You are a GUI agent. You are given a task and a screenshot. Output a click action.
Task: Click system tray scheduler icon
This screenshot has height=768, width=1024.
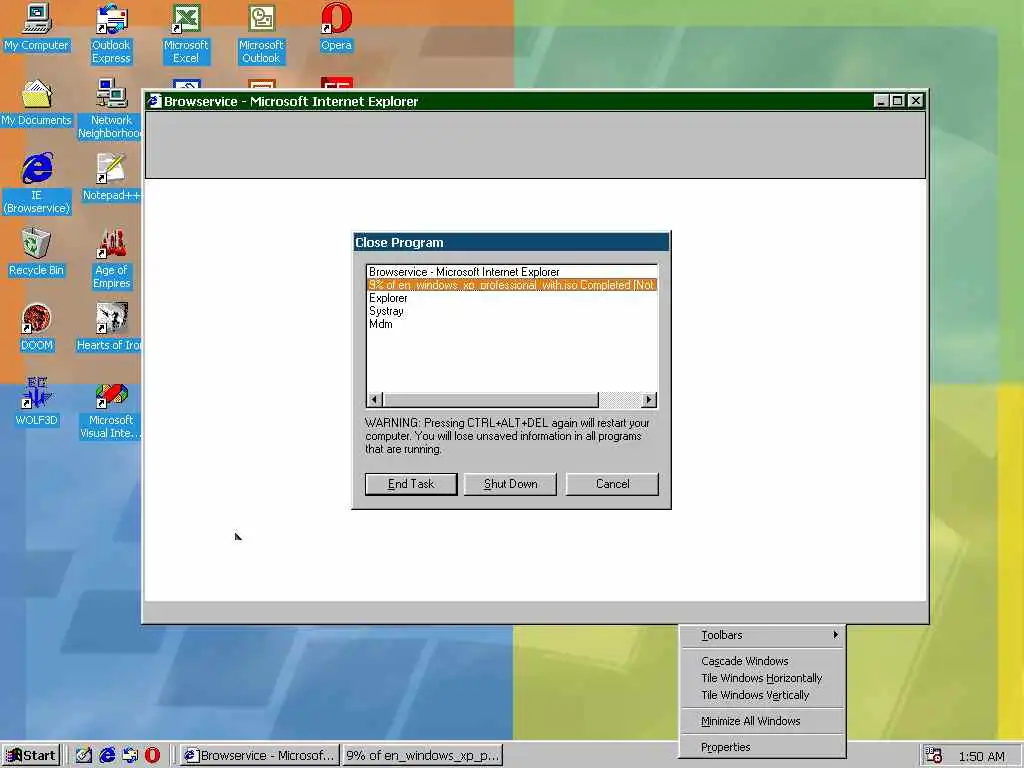[933, 756]
